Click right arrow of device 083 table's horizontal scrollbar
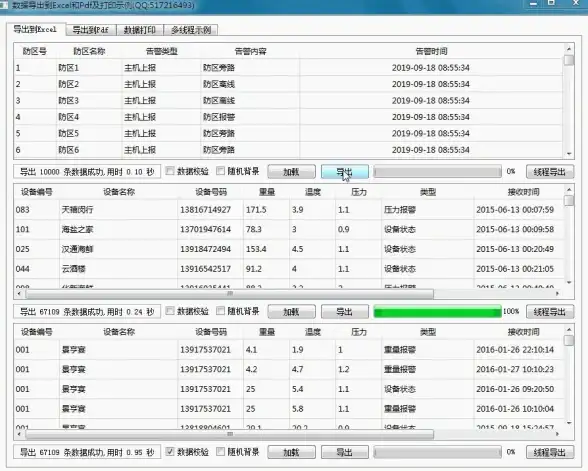The height and width of the screenshot is (471, 588). (558, 294)
